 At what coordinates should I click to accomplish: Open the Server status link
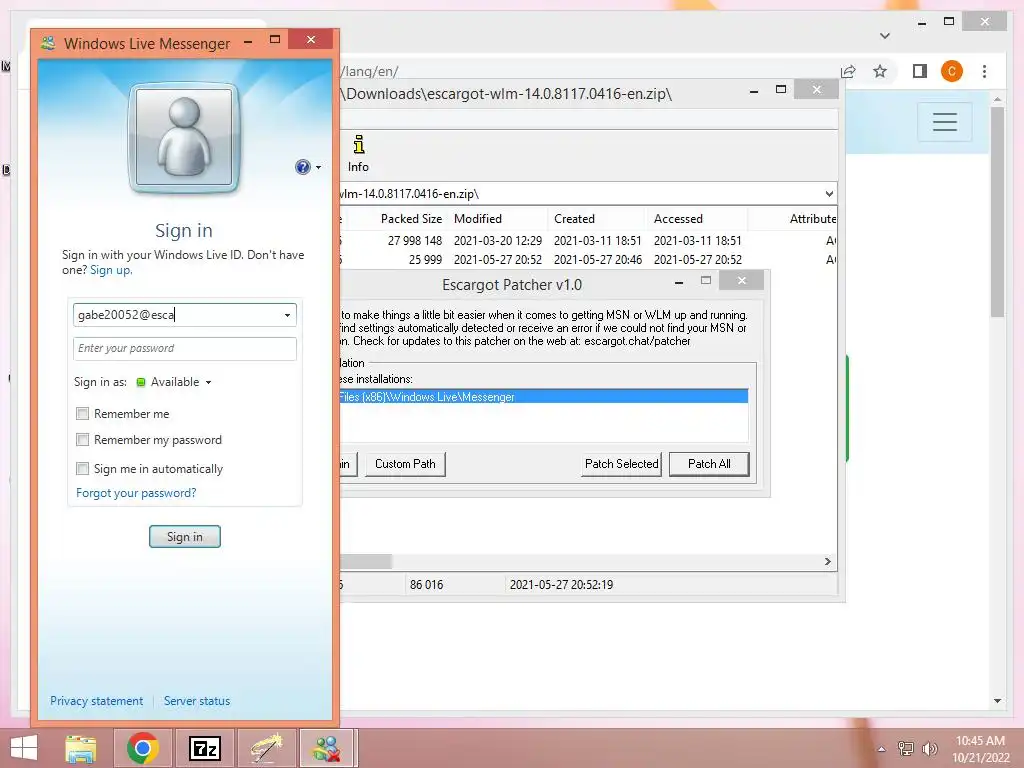[x=197, y=701]
